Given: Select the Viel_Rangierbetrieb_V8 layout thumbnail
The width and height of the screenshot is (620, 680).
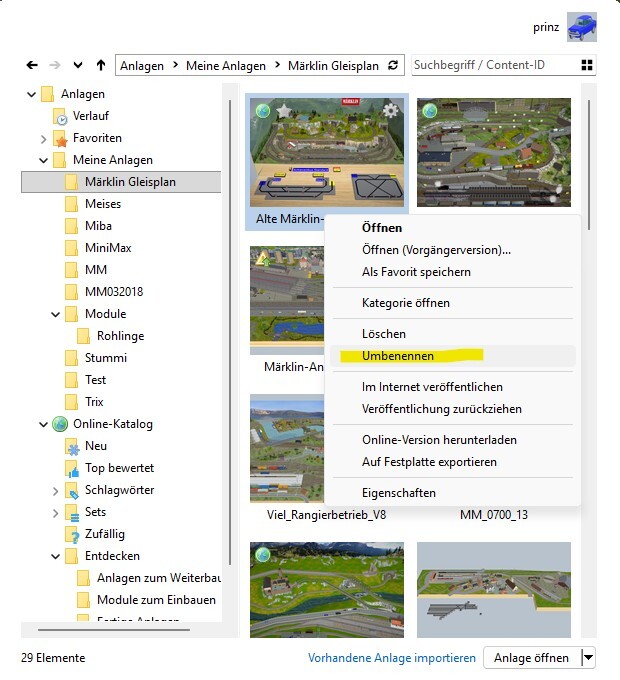Looking at the screenshot, I should [x=287, y=448].
